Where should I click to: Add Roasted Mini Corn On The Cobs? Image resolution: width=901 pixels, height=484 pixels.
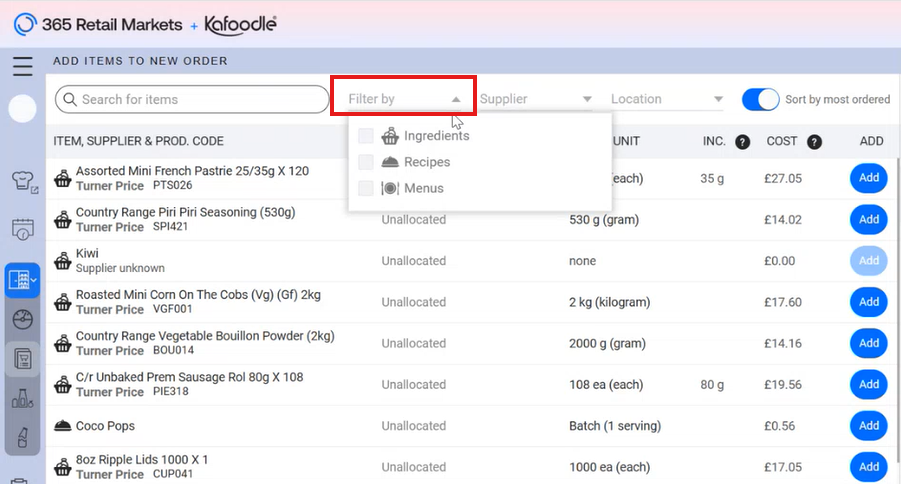[869, 302]
